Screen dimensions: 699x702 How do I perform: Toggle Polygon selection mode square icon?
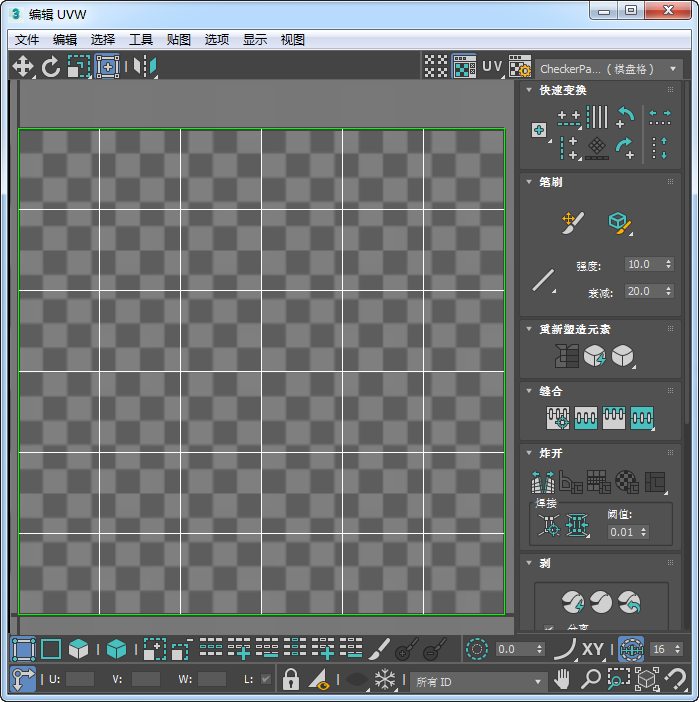51,649
